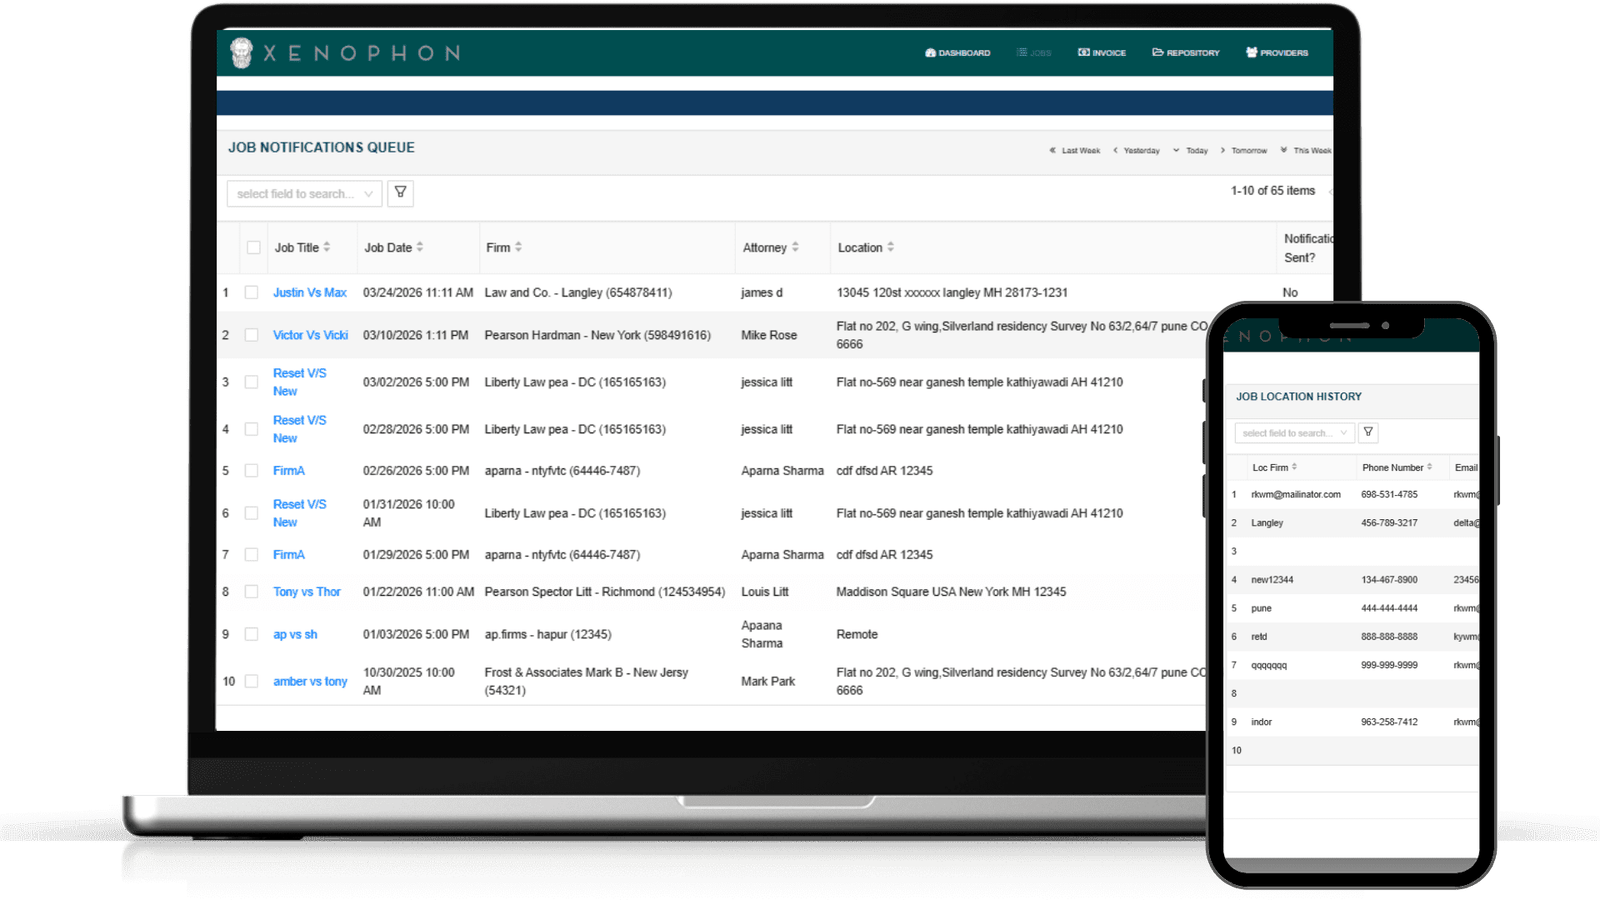Open the Victor Vs Vicki job link
The image size is (1600, 900).
310,335
